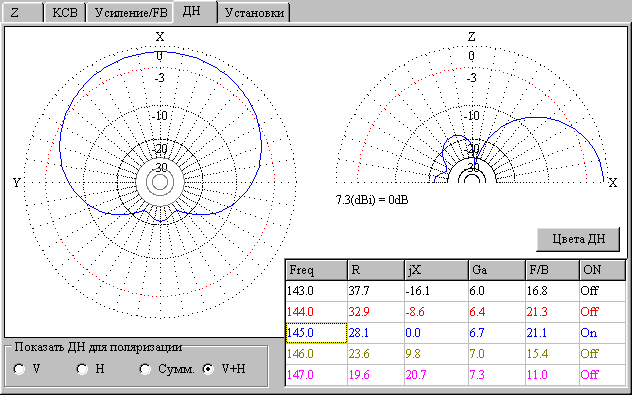Click the jX value -16.1
The image size is (632, 395).
click(437, 291)
